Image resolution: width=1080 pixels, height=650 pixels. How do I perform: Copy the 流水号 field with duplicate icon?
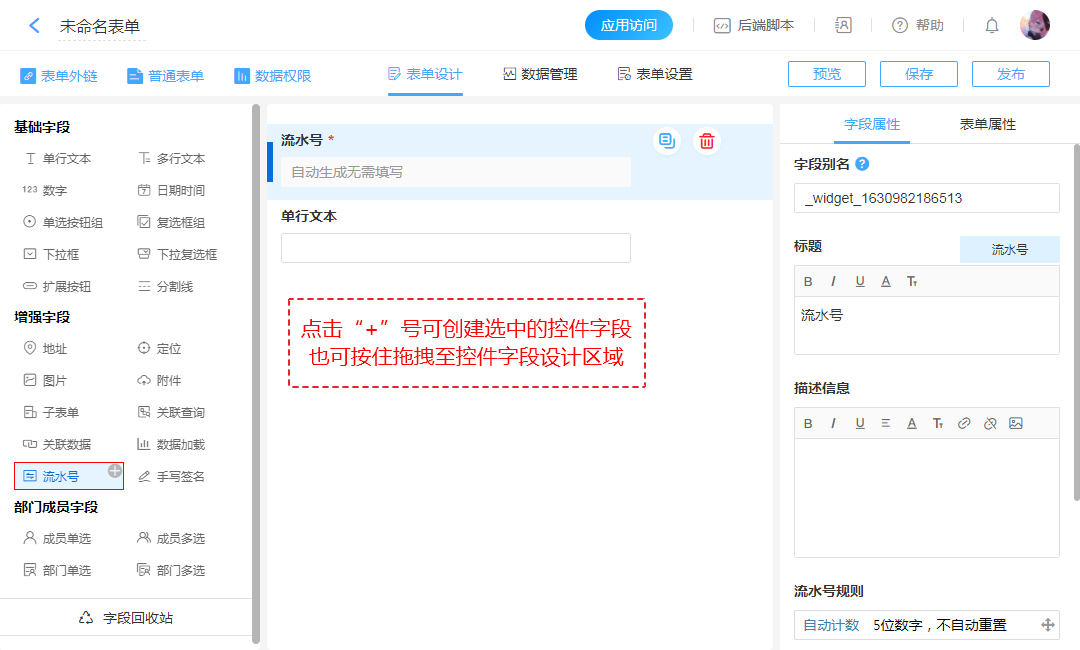coord(667,141)
